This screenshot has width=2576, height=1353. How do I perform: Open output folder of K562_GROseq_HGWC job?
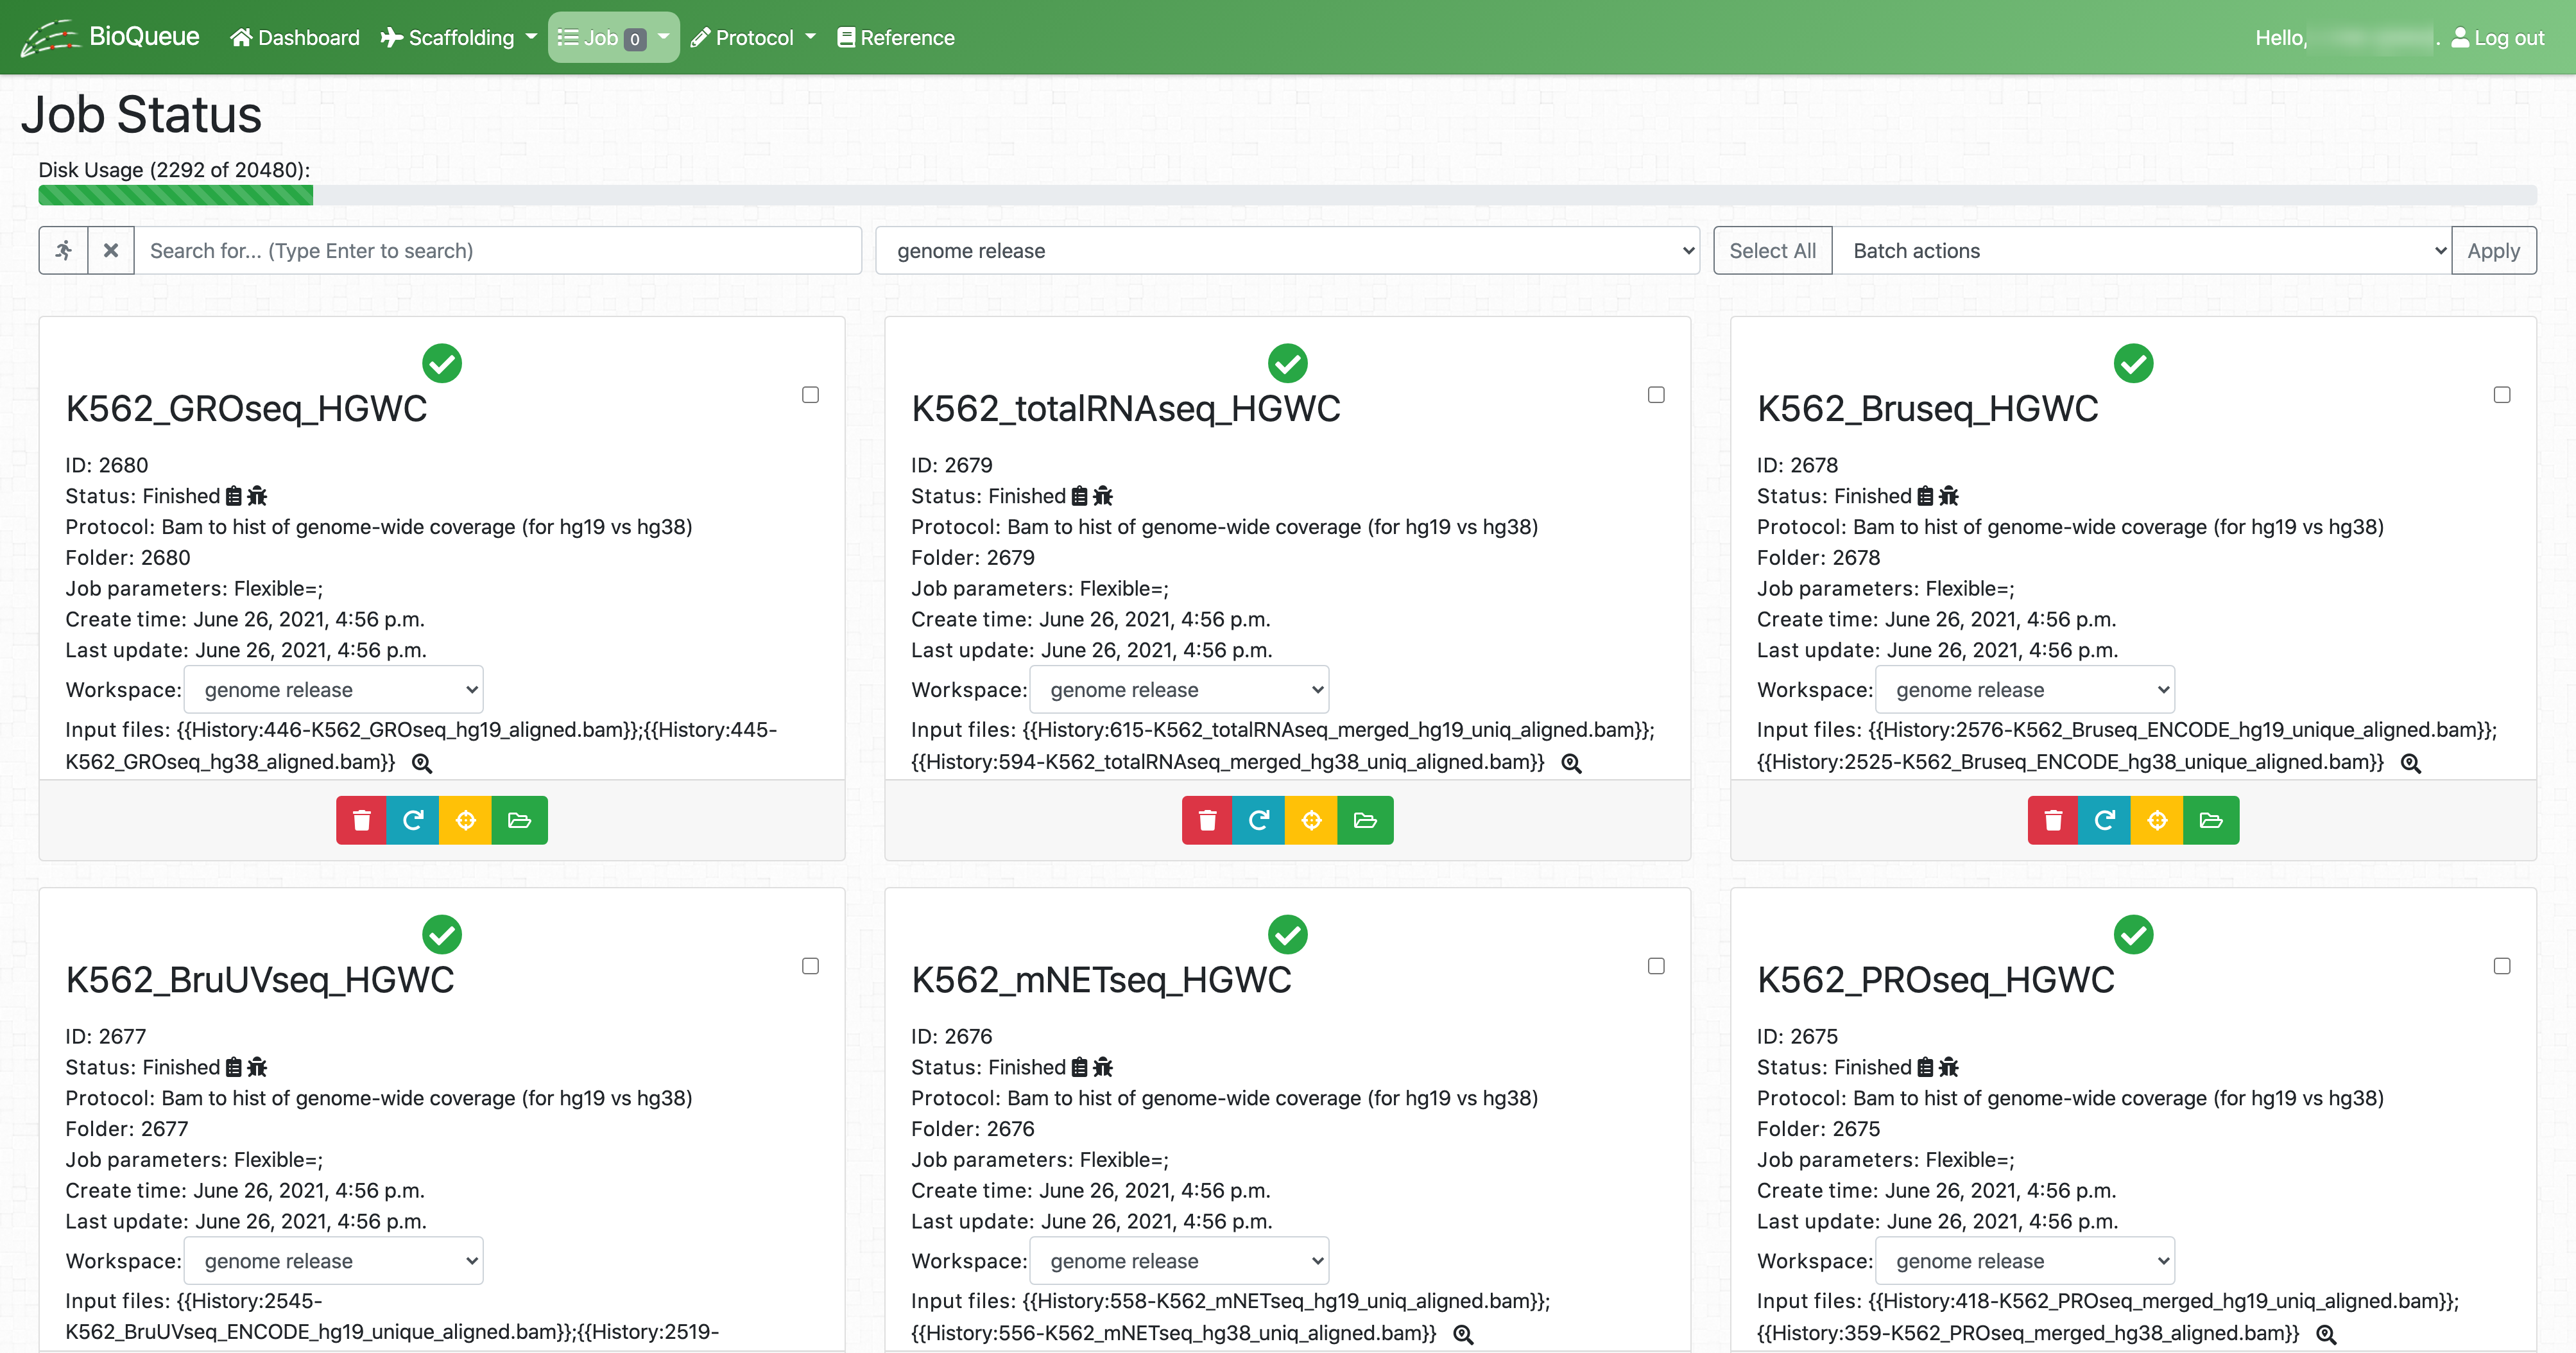click(519, 820)
